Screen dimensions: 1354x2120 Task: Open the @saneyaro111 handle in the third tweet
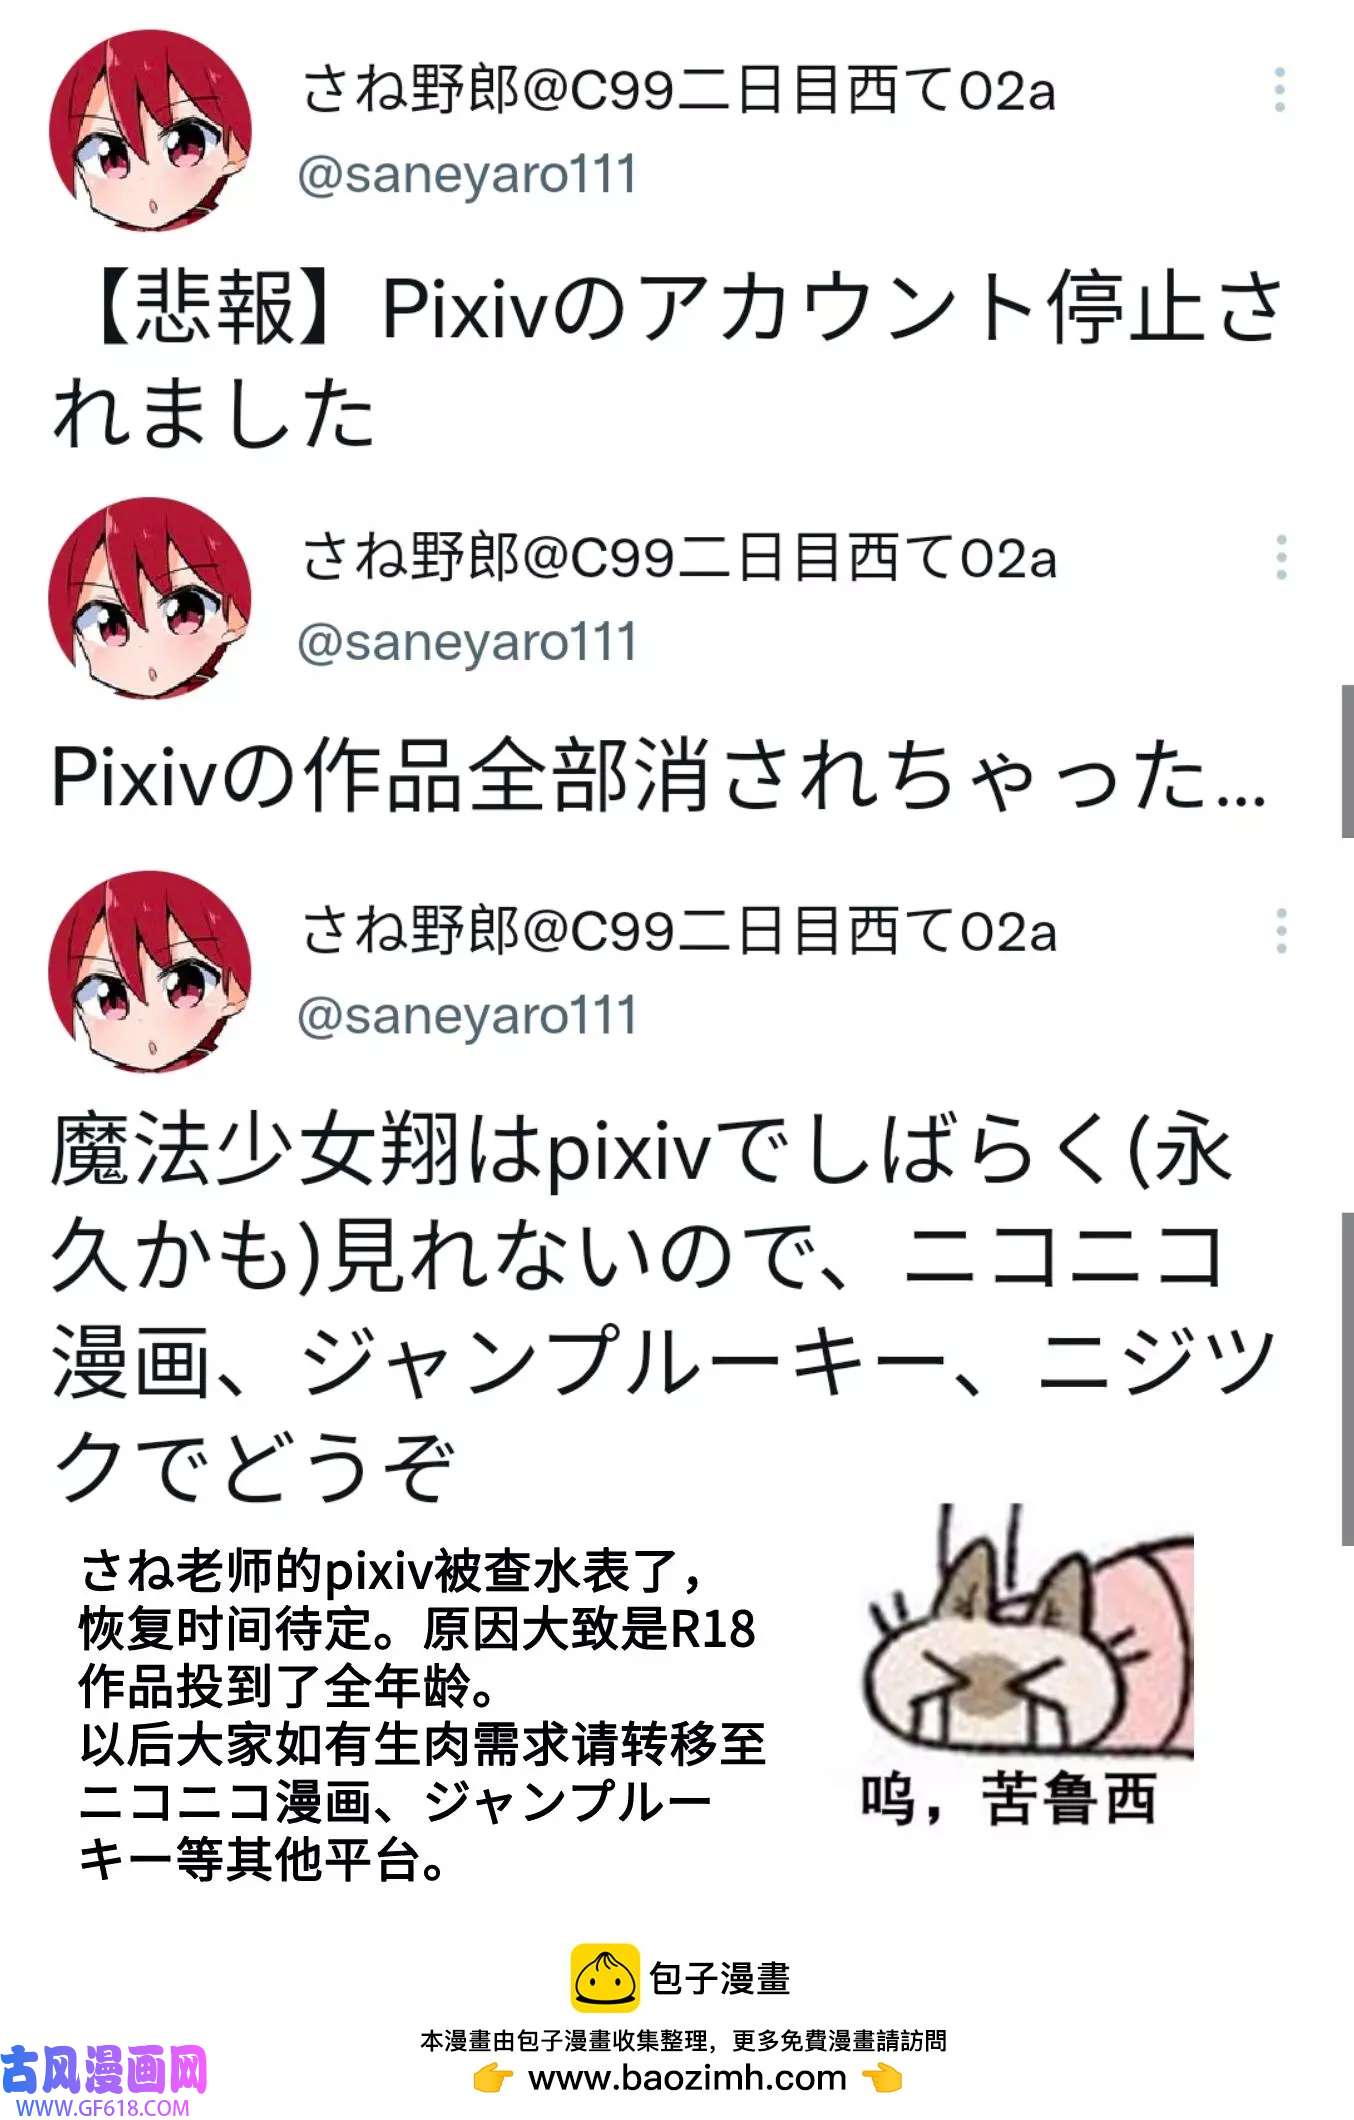[x=467, y=1016]
